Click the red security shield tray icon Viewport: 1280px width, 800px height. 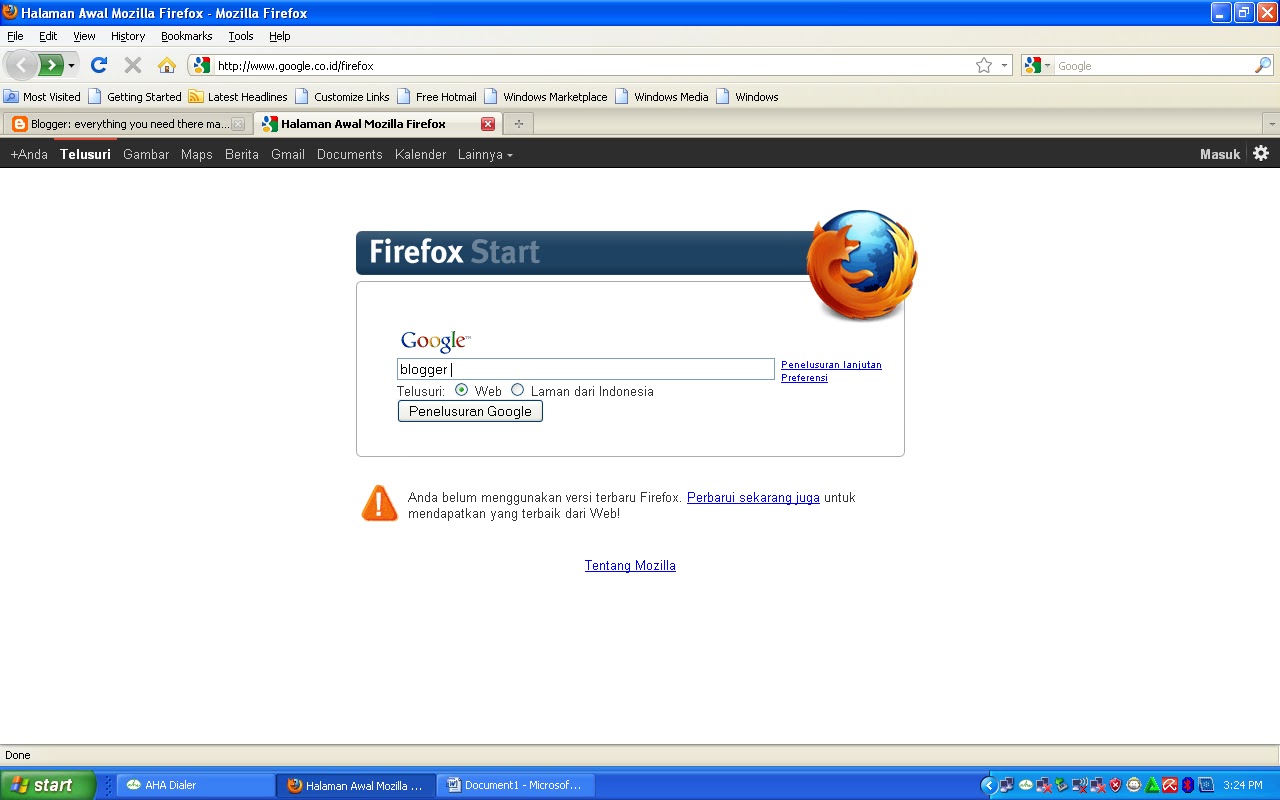1115,785
